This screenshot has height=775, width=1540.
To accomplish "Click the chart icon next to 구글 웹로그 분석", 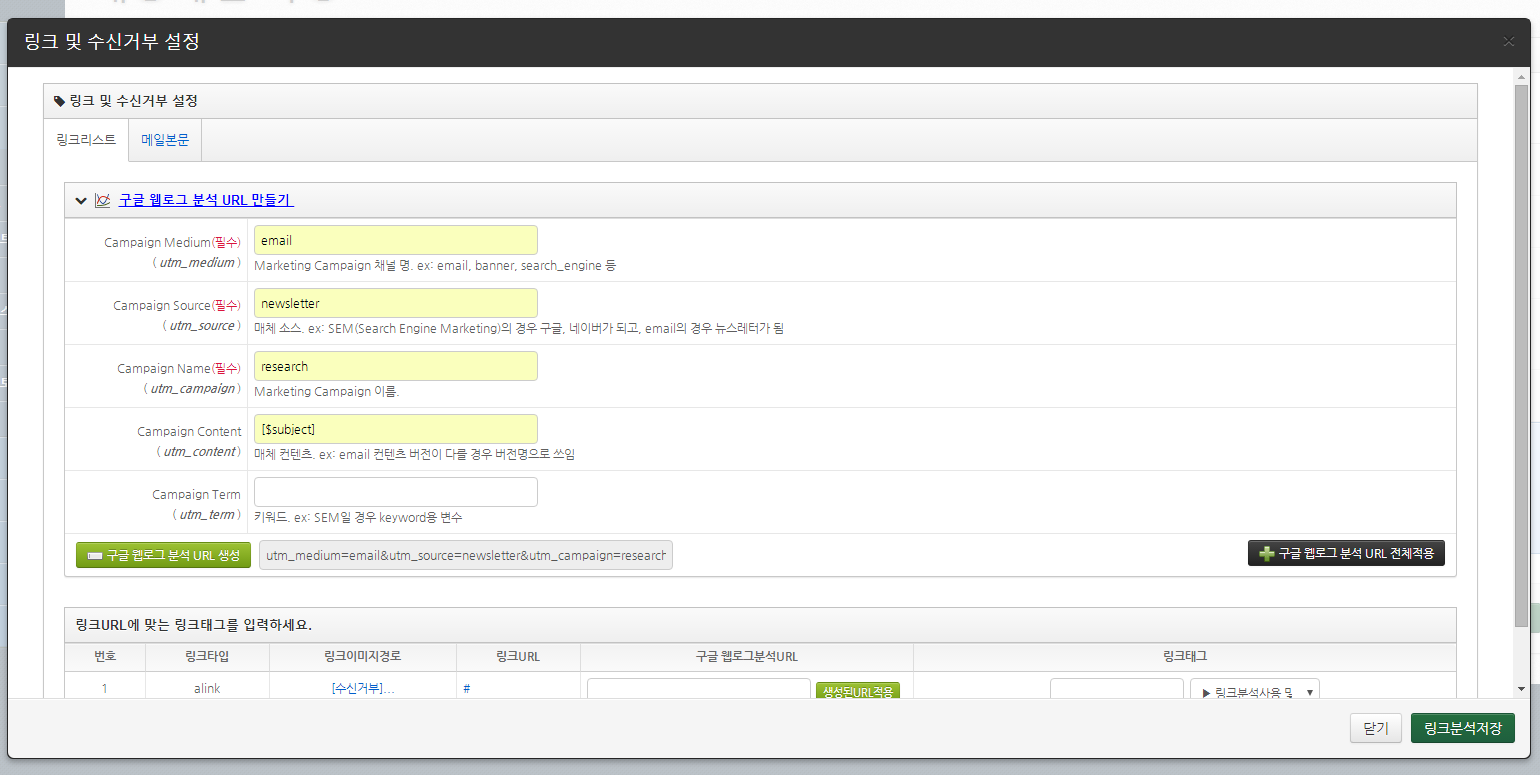I will tap(102, 200).
